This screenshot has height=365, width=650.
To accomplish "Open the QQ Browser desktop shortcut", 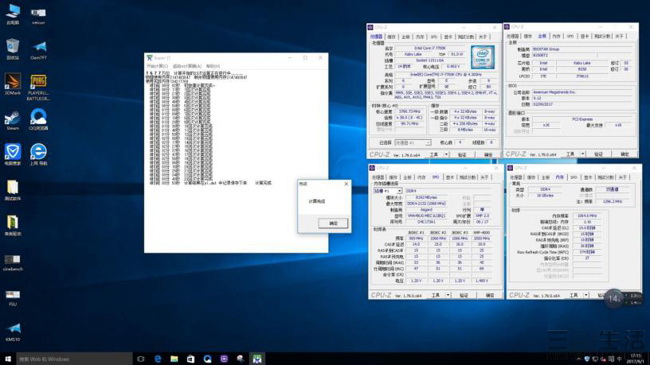I will coord(38,119).
